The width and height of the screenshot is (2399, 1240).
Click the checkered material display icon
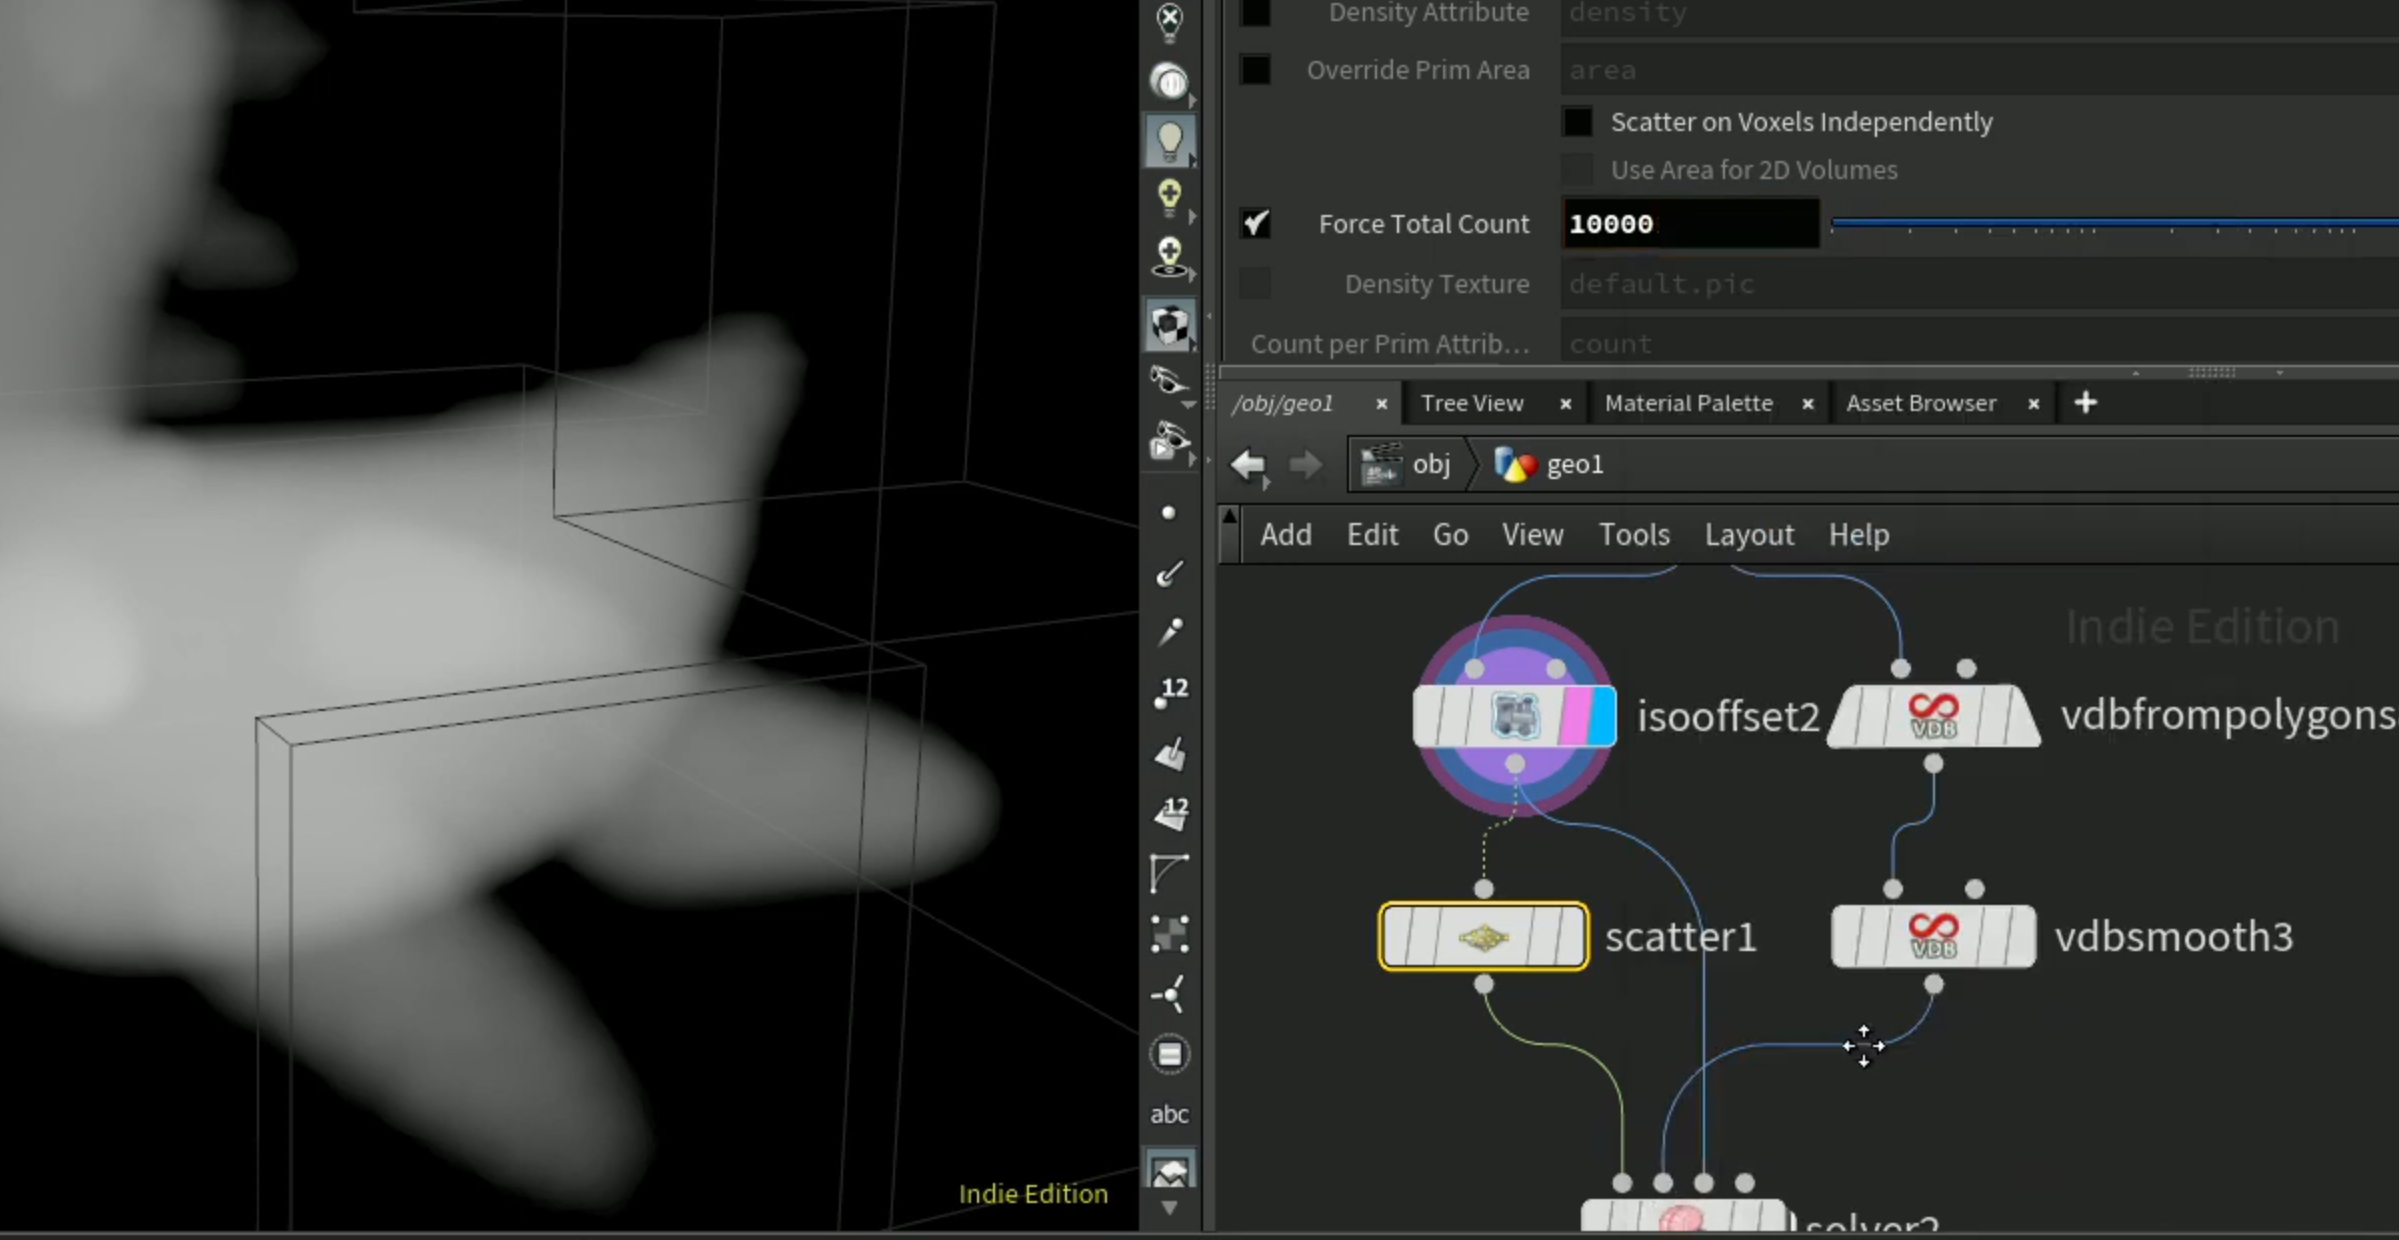[x=1169, y=326]
